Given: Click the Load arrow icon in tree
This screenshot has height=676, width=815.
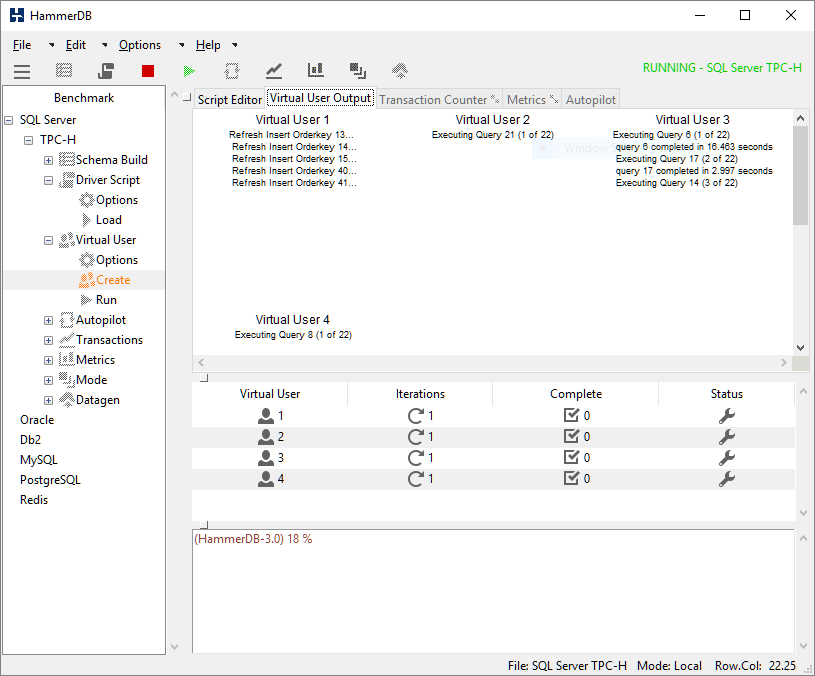Looking at the screenshot, I should [x=86, y=220].
